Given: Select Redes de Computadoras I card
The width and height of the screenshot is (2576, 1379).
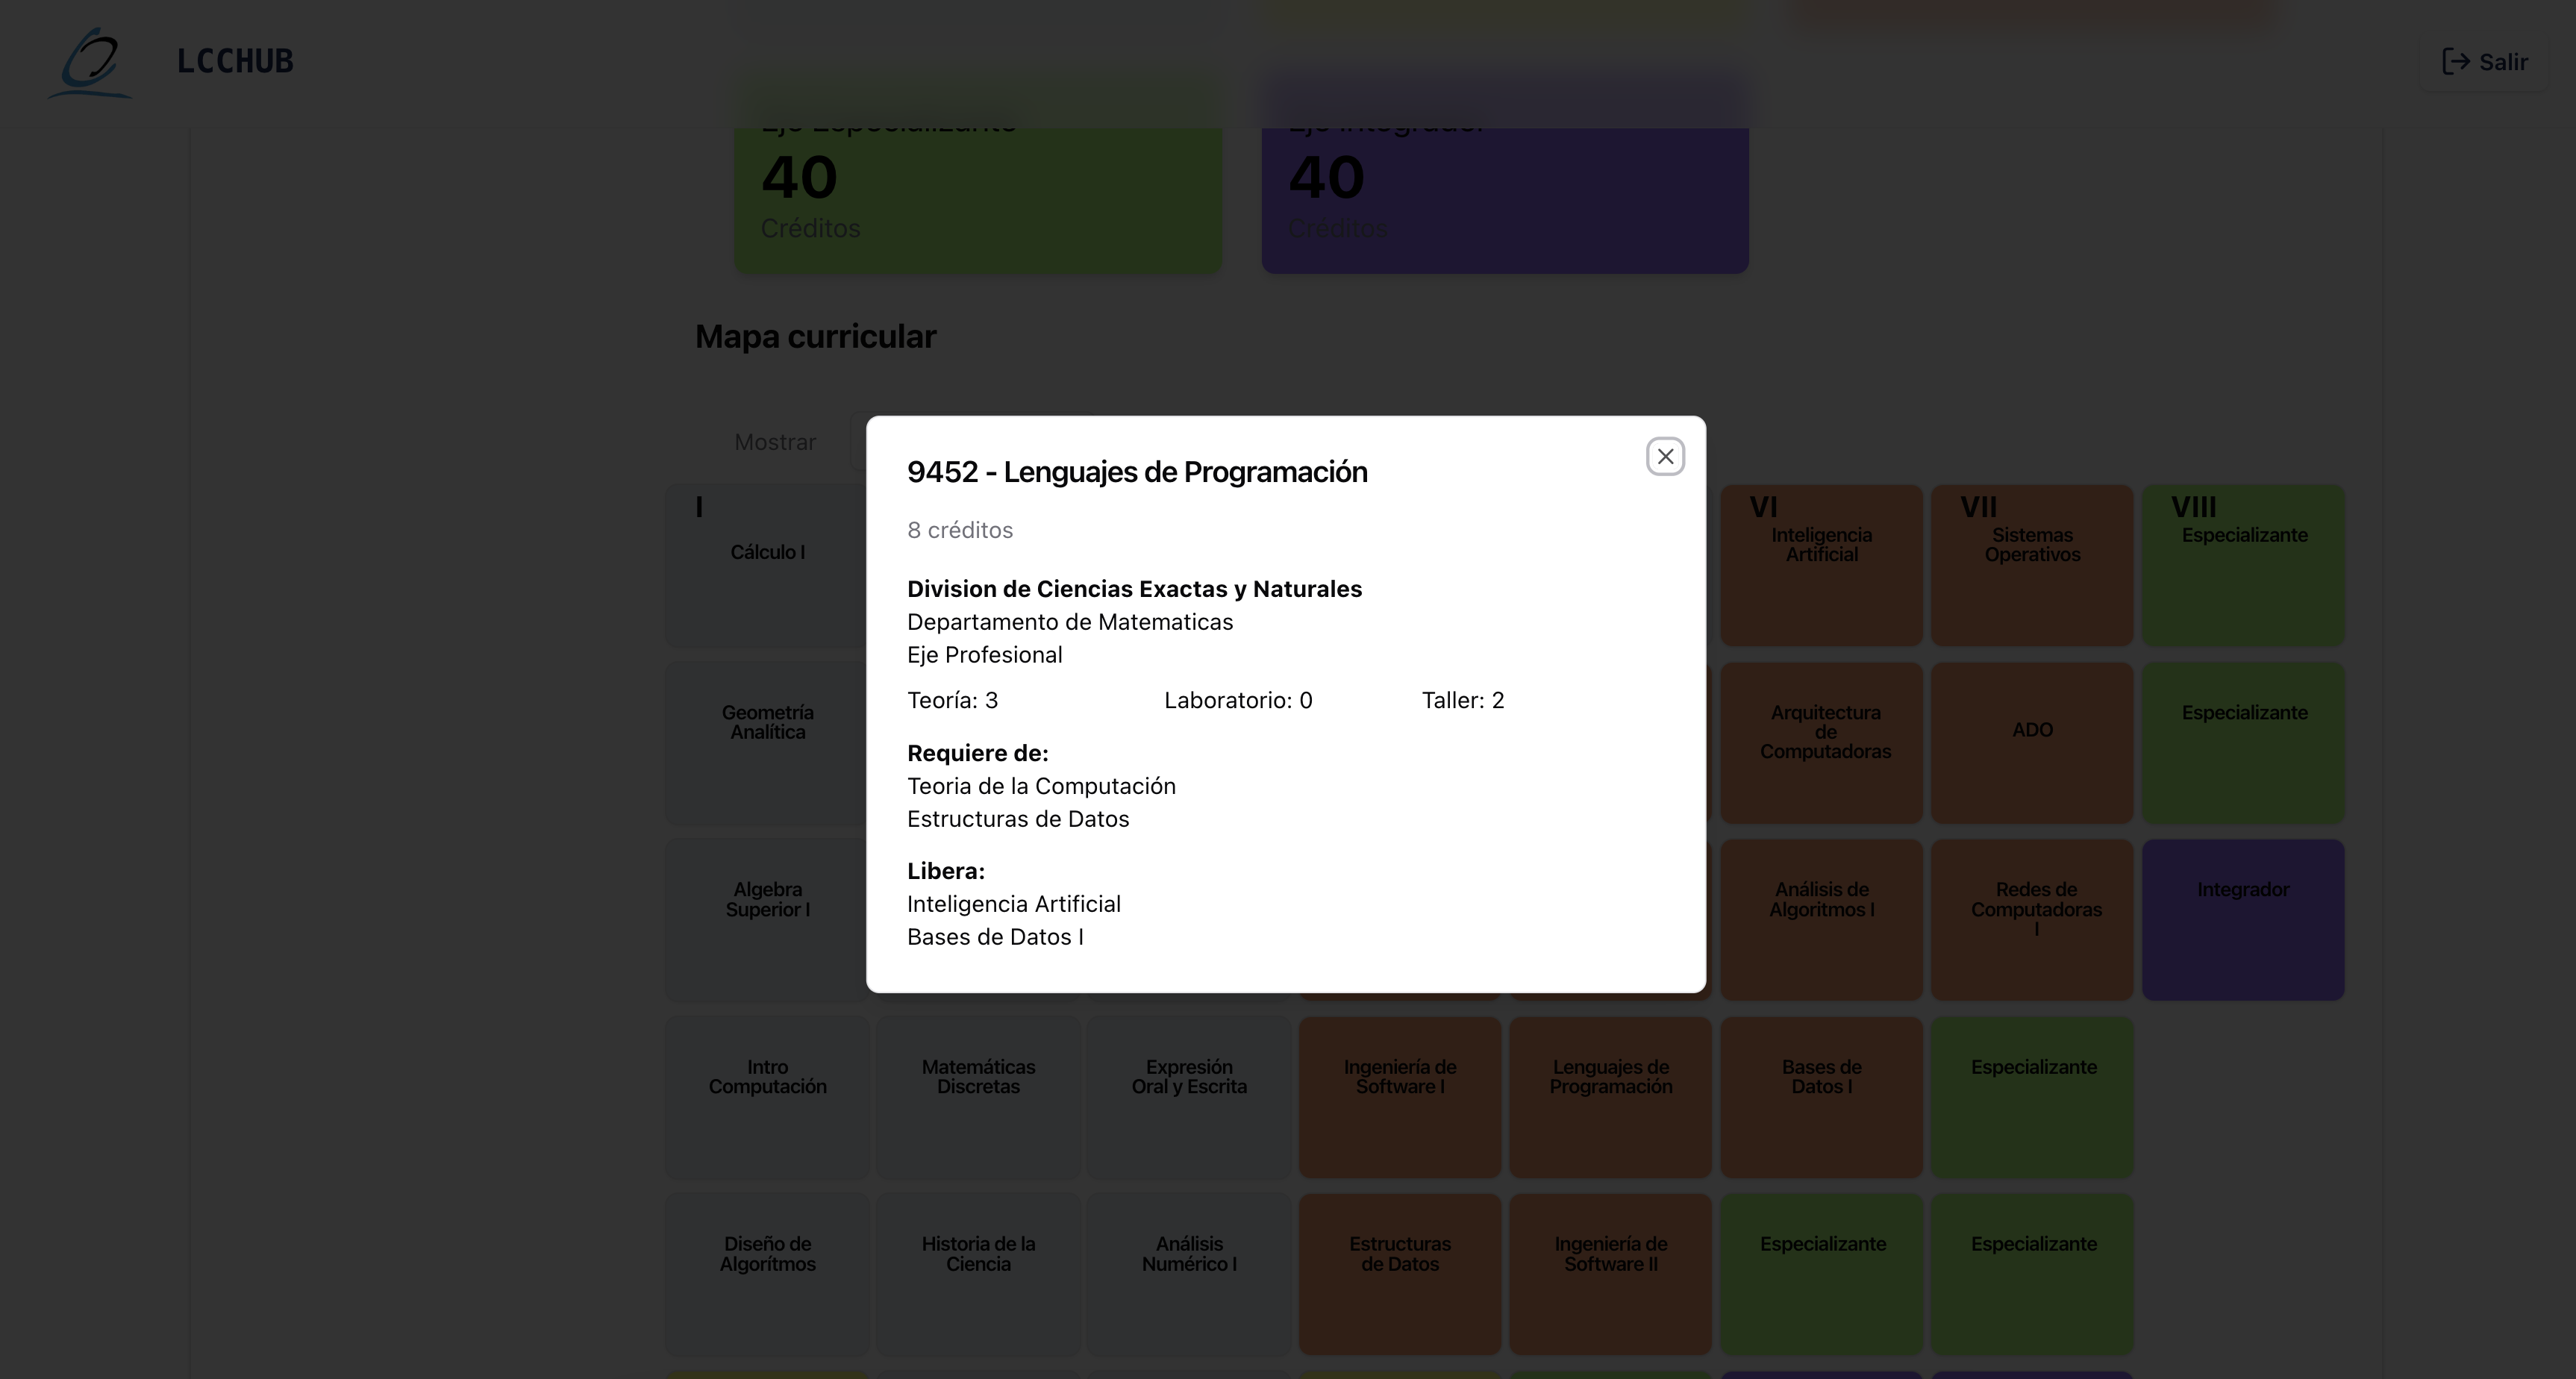Looking at the screenshot, I should tap(2033, 920).
